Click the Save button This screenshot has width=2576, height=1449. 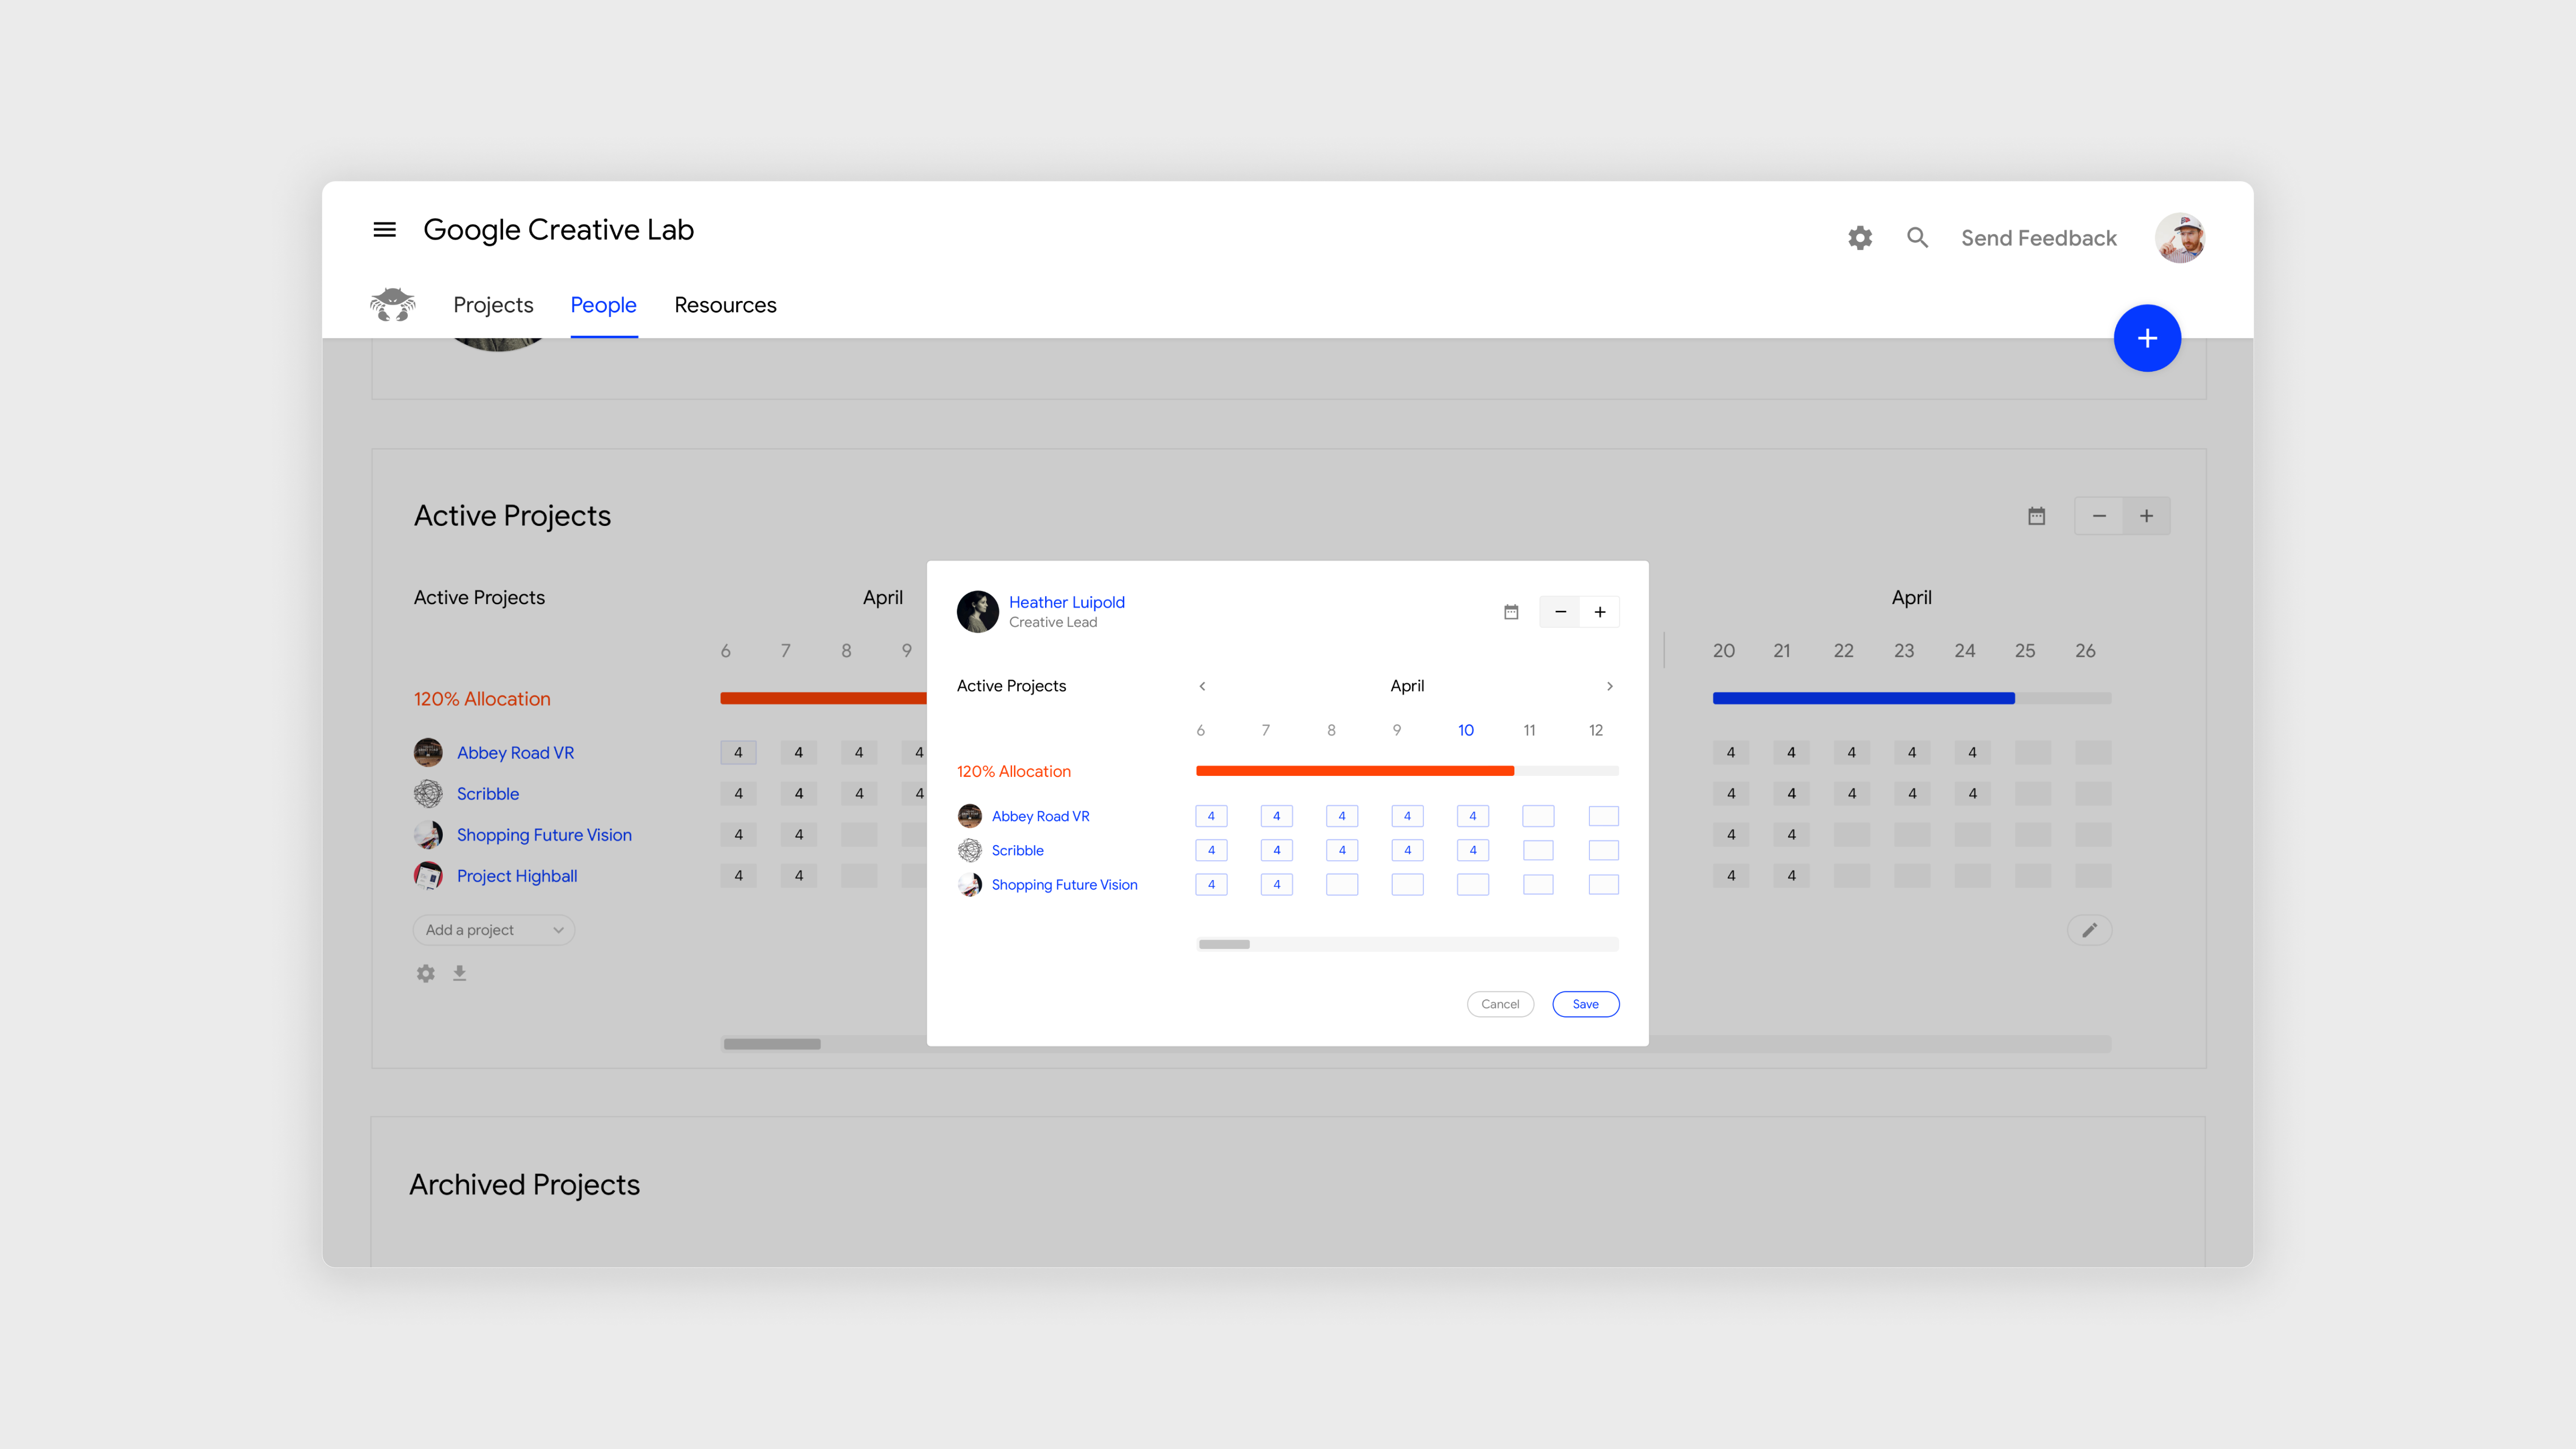pos(1585,1004)
